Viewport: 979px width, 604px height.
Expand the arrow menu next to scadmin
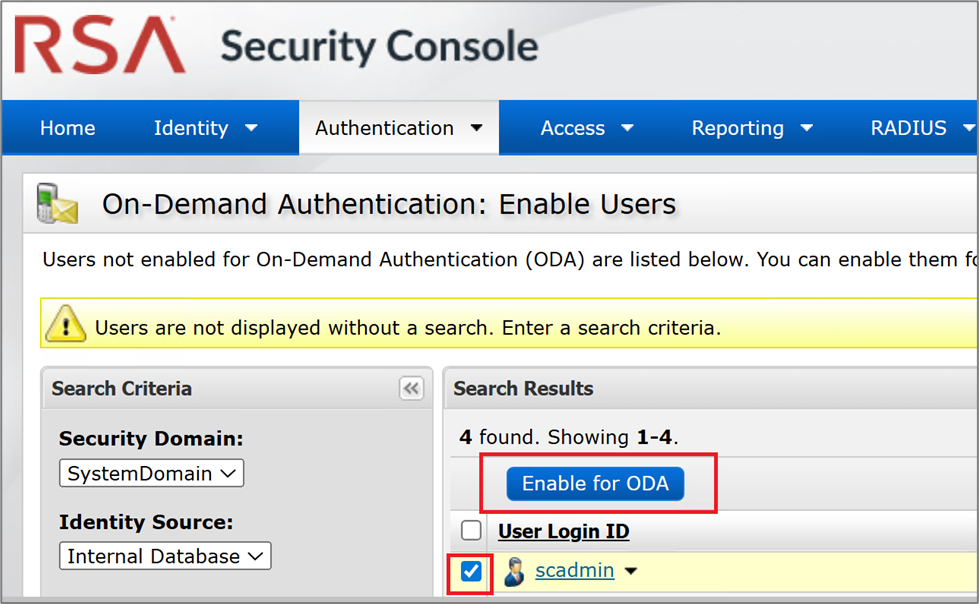(x=631, y=572)
